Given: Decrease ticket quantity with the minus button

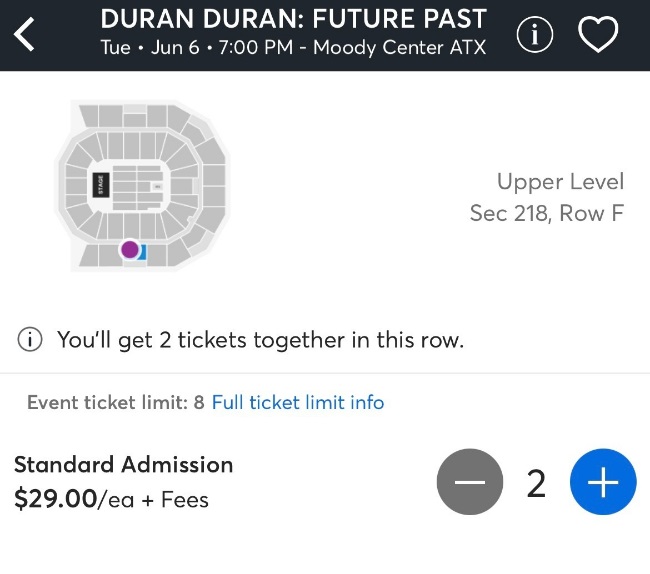Looking at the screenshot, I should click(470, 483).
